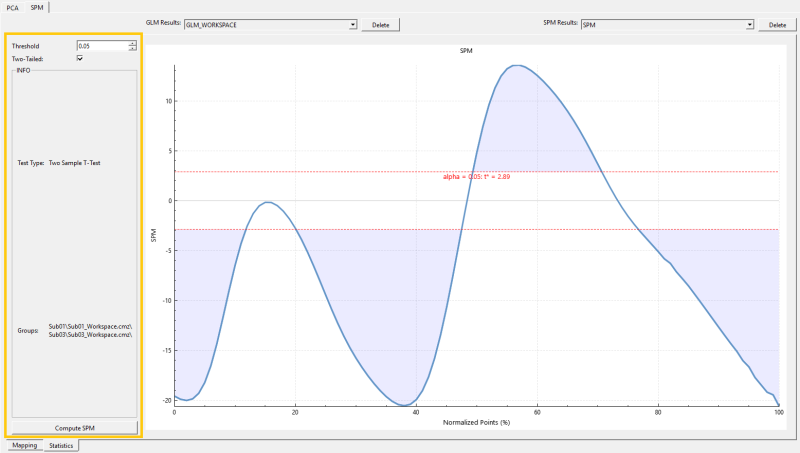This screenshot has width=800, height=453.
Task: Click the Test Type label
Action: [31, 163]
